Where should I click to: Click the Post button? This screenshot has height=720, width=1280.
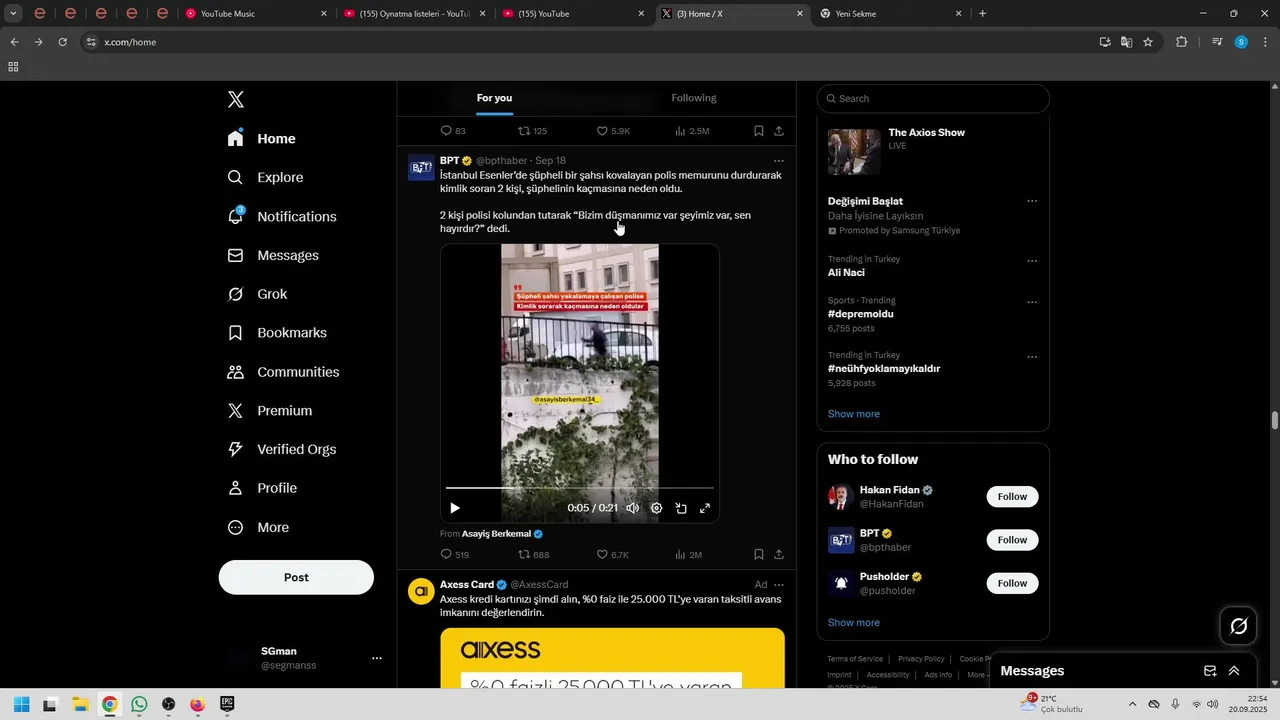(296, 577)
